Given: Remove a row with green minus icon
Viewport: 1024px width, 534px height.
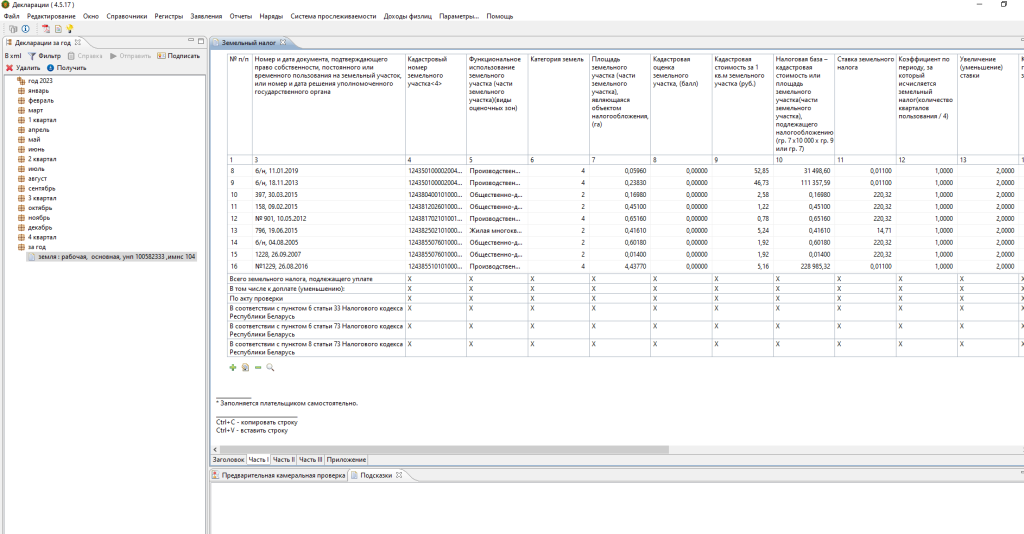Looking at the screenshot, I should (257, 368).
